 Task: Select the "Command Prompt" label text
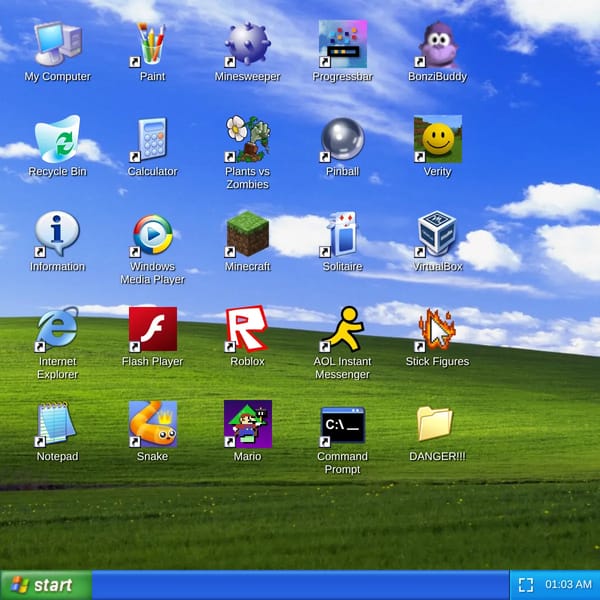coord(342,463)
